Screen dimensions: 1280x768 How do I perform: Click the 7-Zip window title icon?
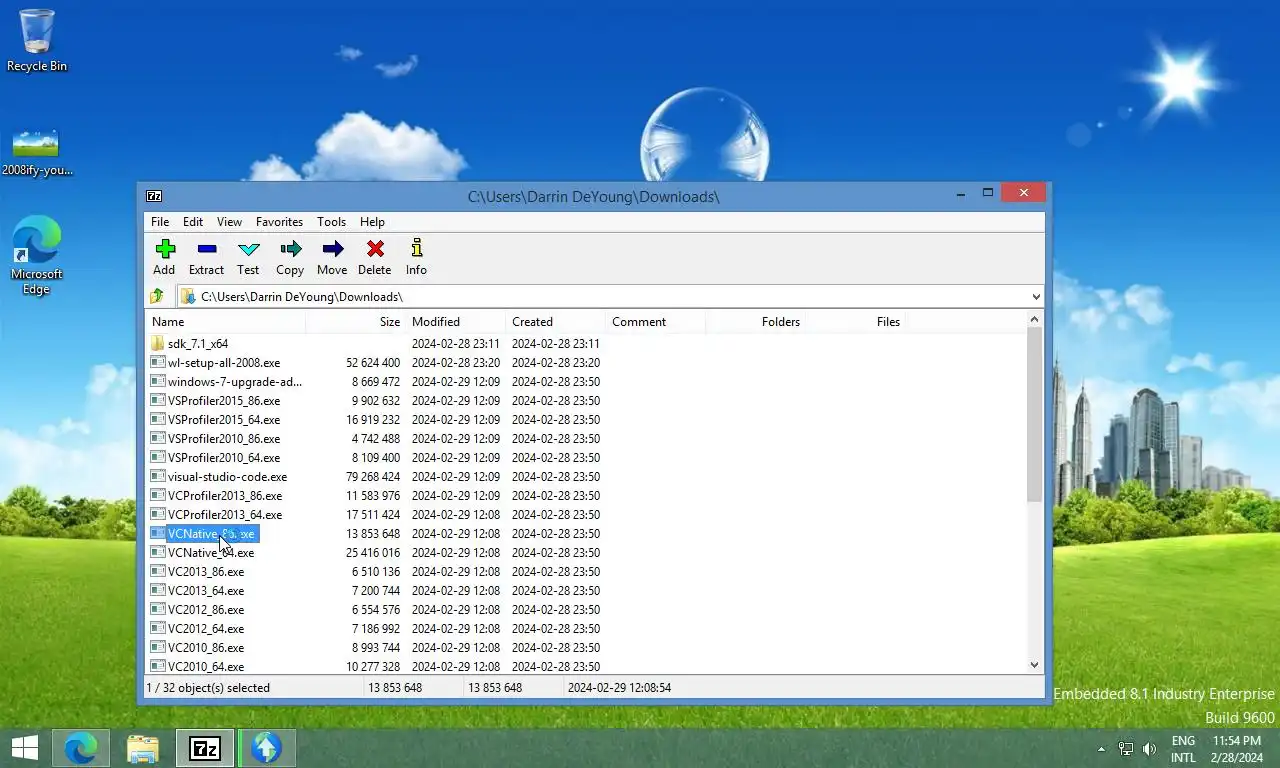point(154,196)
